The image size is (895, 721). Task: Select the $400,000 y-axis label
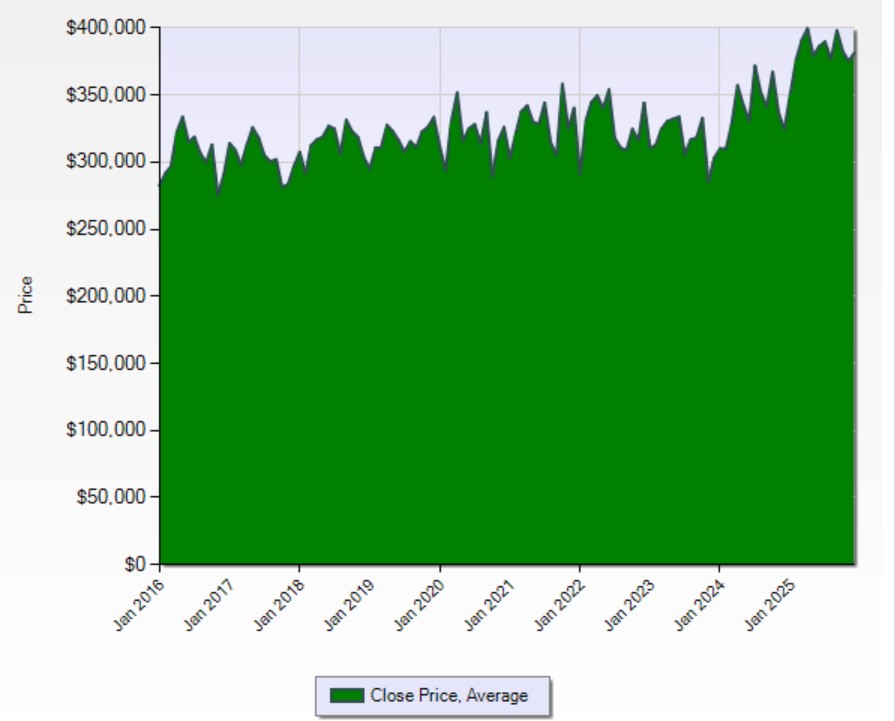point(112,28)
